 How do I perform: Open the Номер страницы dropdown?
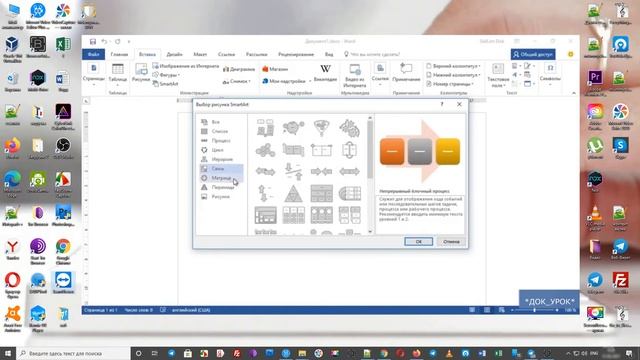tap(450, 84)
